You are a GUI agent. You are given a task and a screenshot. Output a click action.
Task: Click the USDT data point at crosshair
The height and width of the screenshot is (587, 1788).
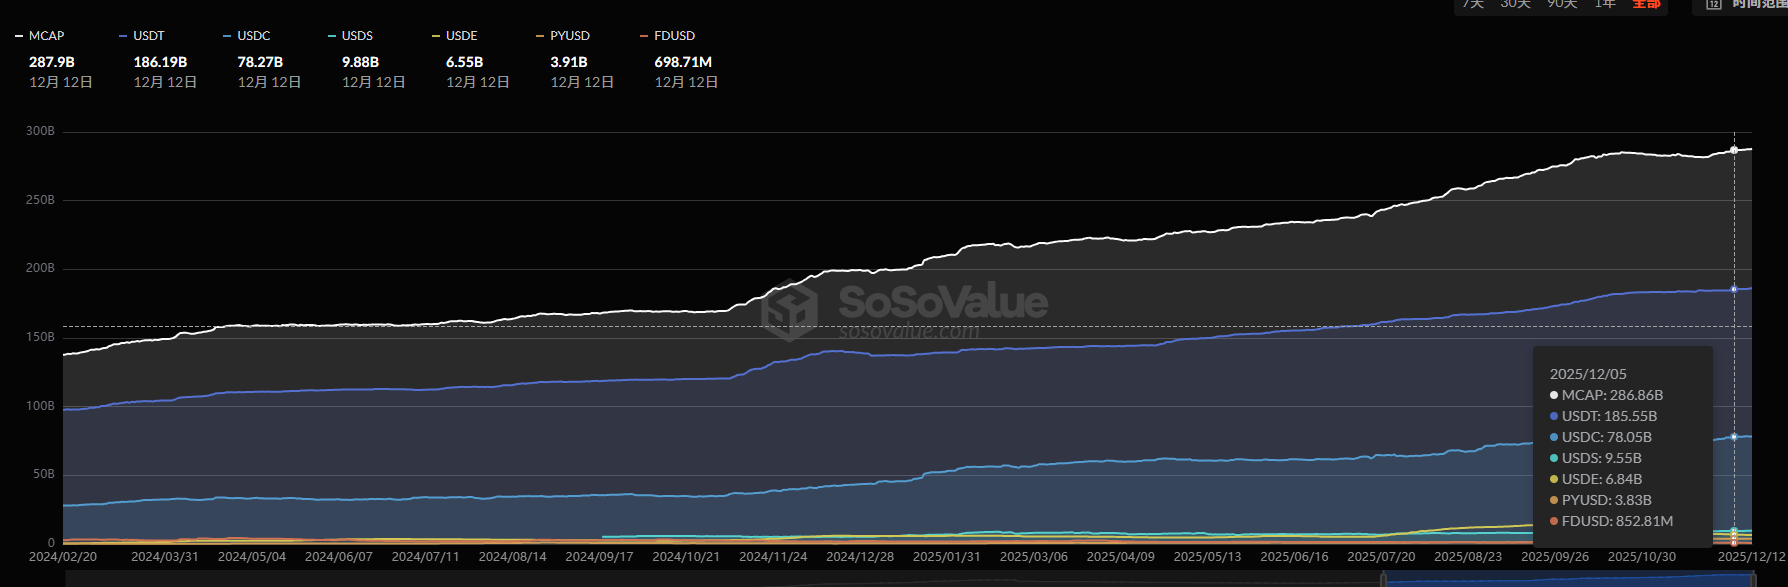pos(1734,289)
